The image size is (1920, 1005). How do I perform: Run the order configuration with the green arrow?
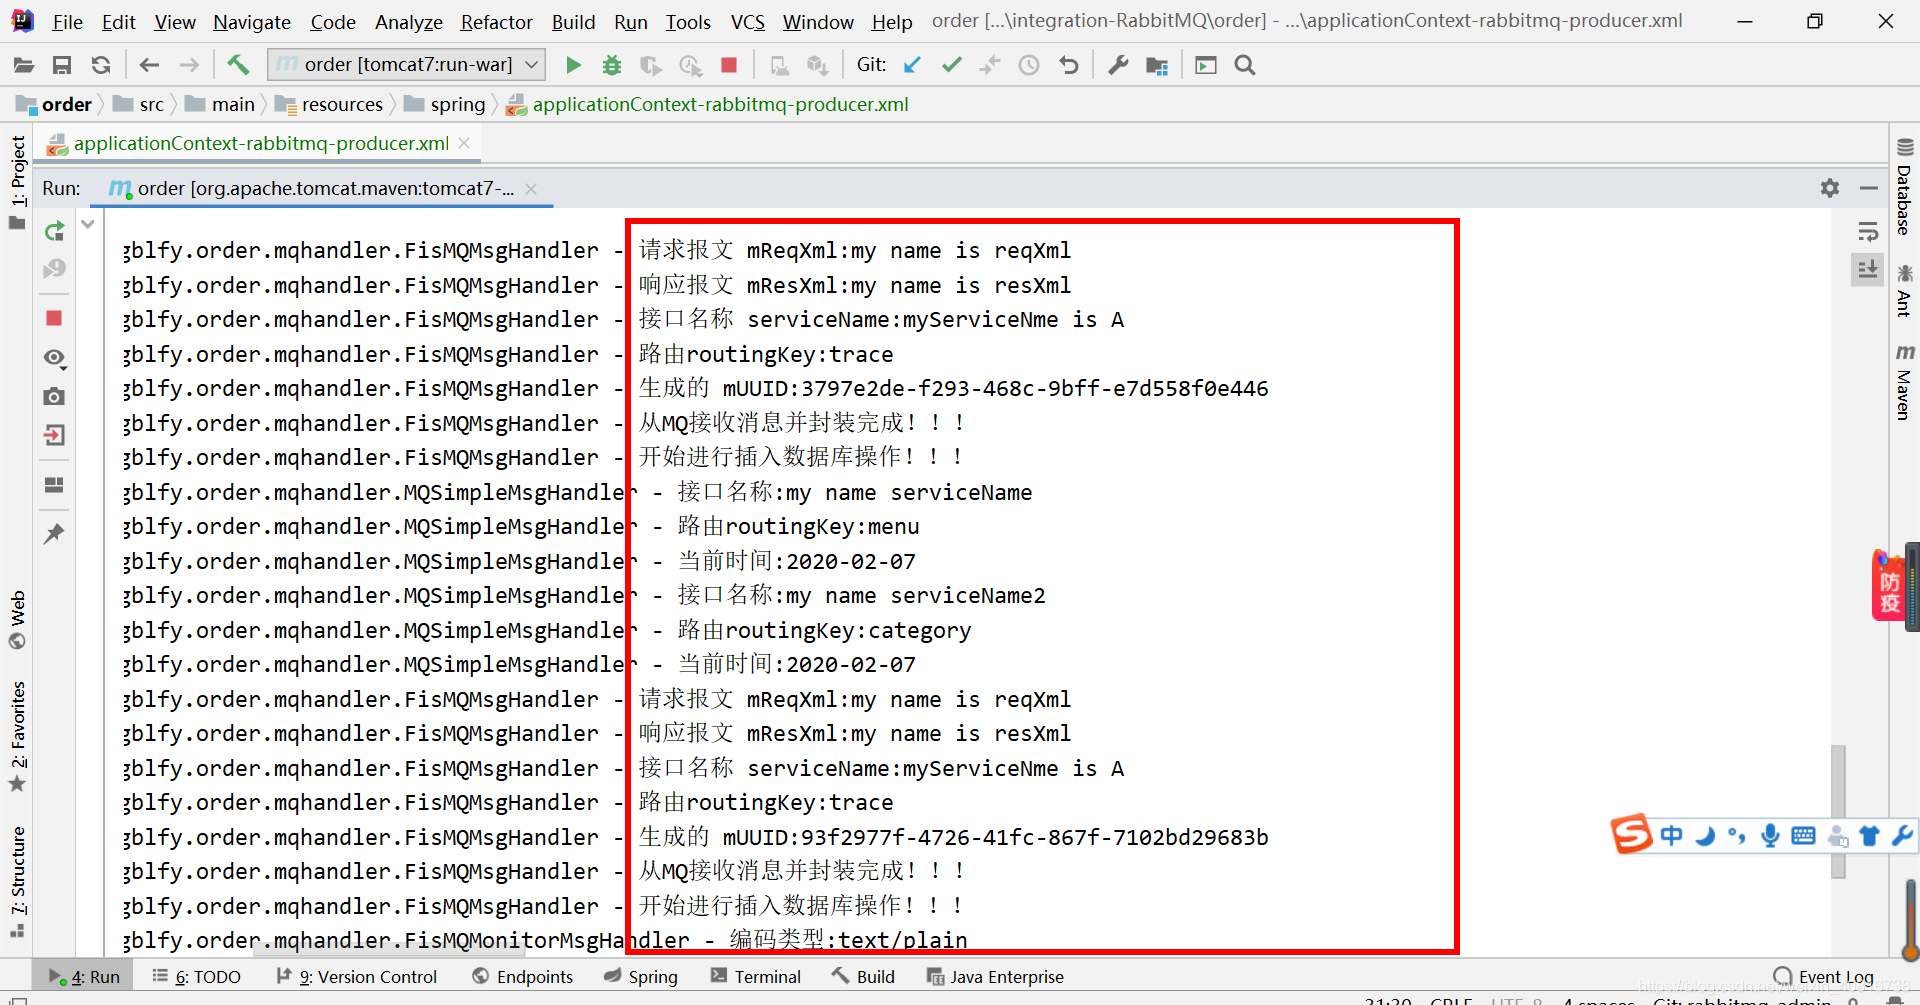tap(573, 65)
